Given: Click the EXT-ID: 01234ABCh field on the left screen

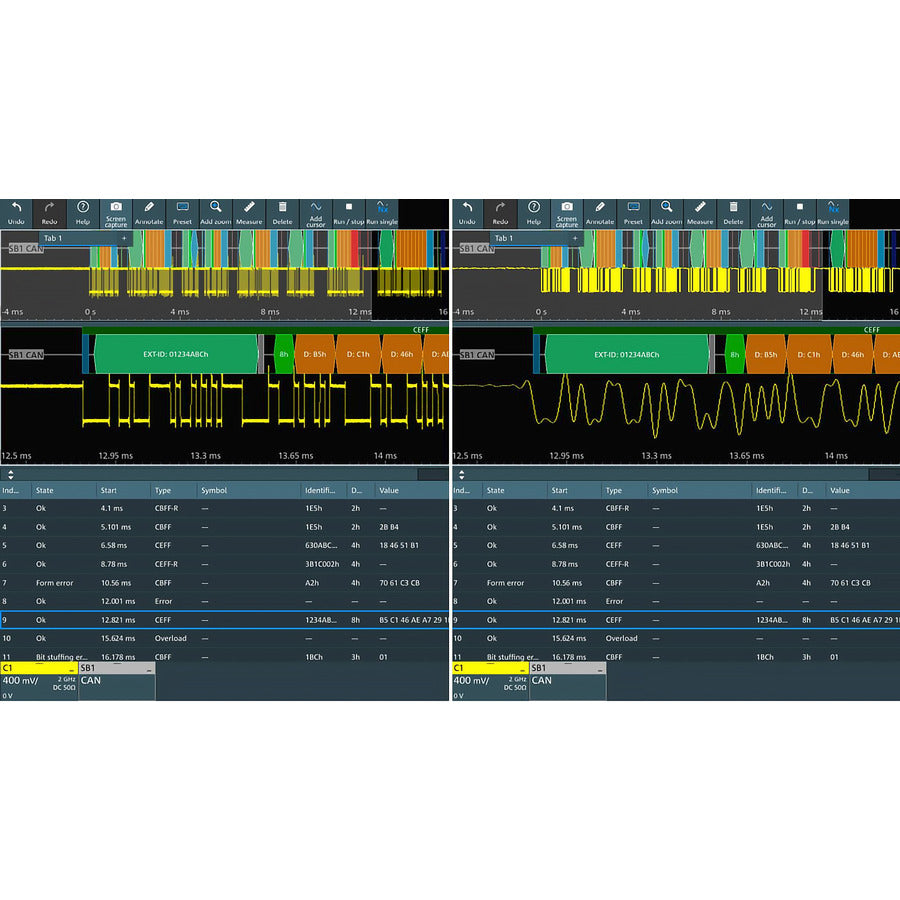Looking at the screenshot, I should click(176, 355).
